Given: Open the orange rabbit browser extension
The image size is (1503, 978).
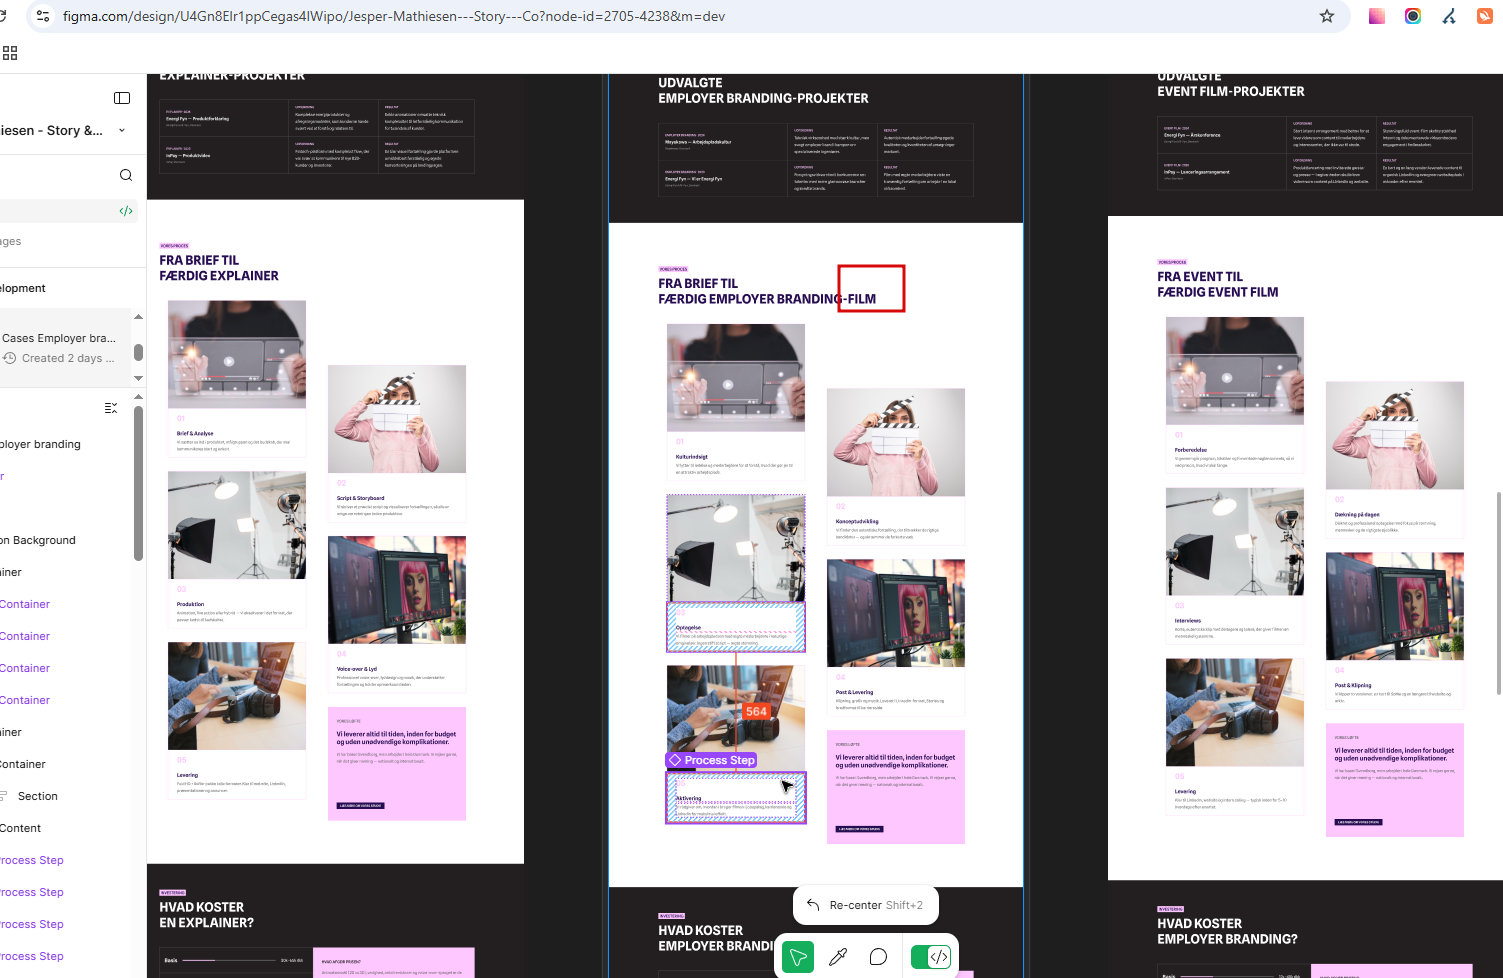Looking at the screenshot, I should 1485,16.
